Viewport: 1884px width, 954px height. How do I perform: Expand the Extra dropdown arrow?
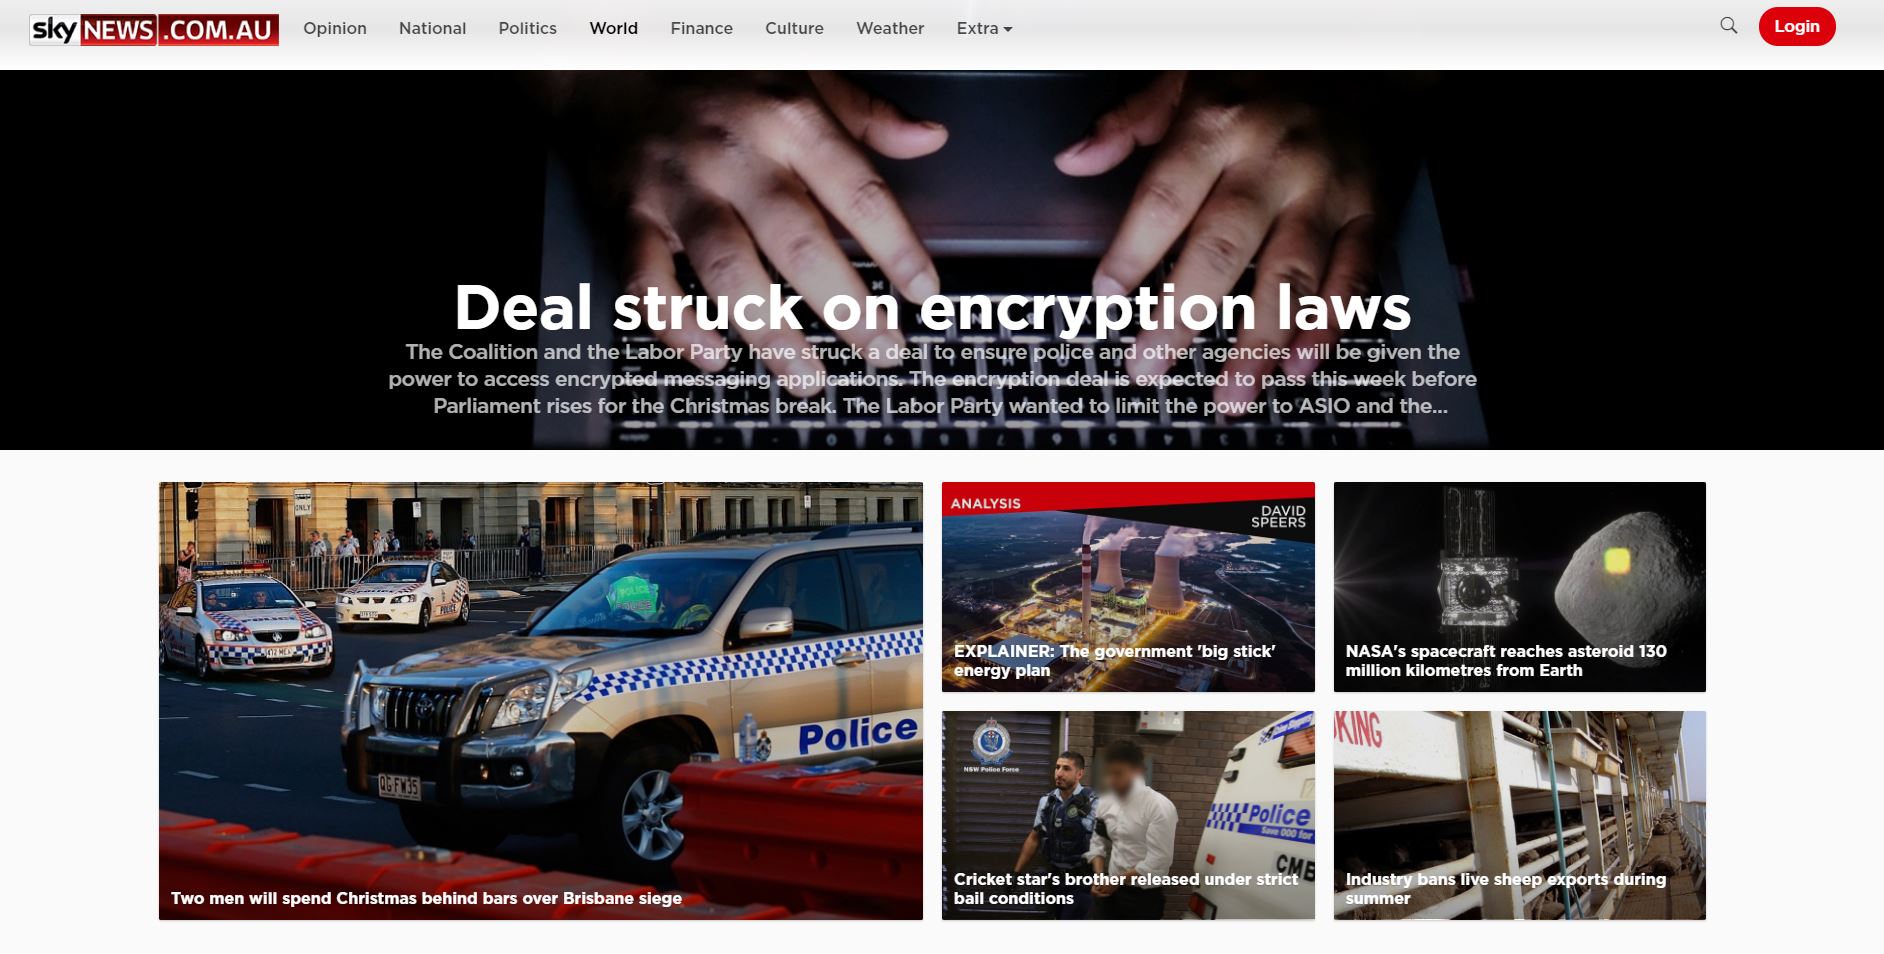(1008, 29)
